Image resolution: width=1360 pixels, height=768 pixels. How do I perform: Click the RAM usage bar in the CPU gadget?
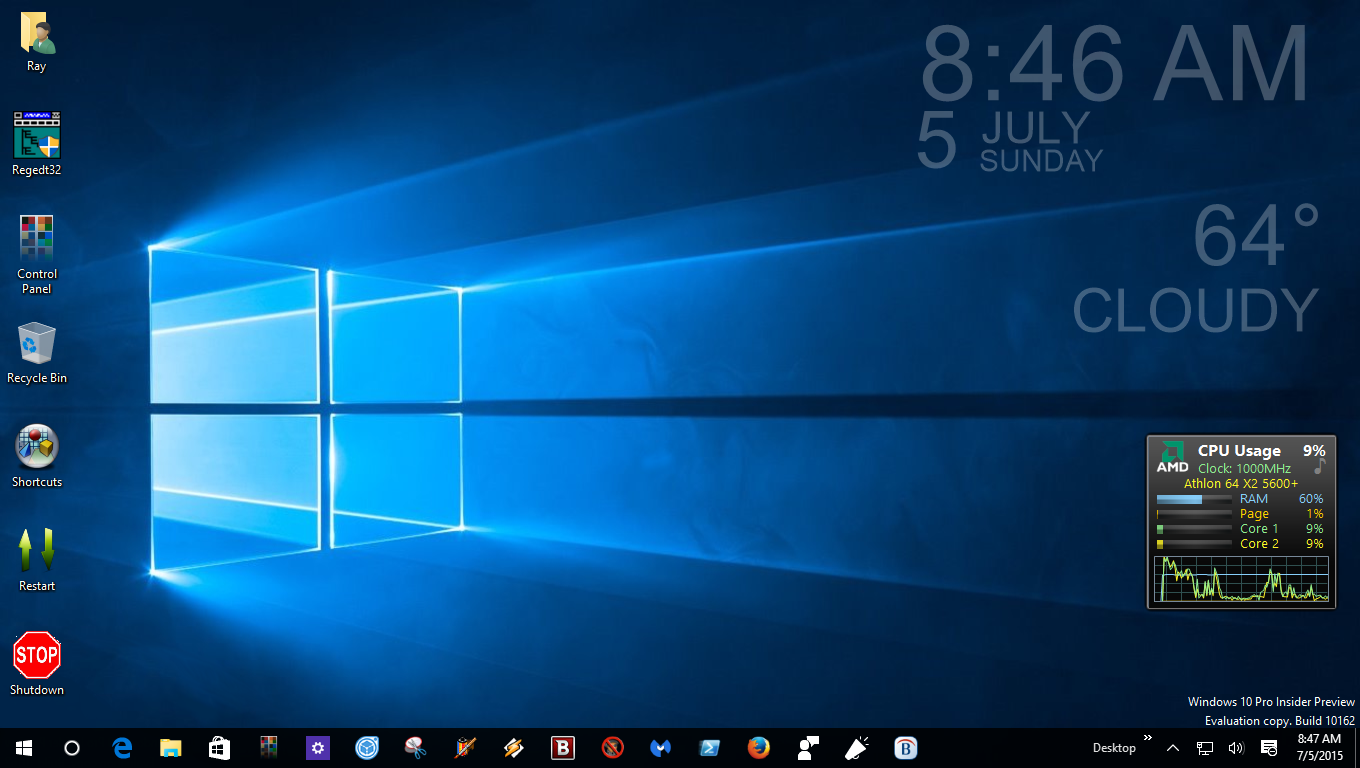1194,499
